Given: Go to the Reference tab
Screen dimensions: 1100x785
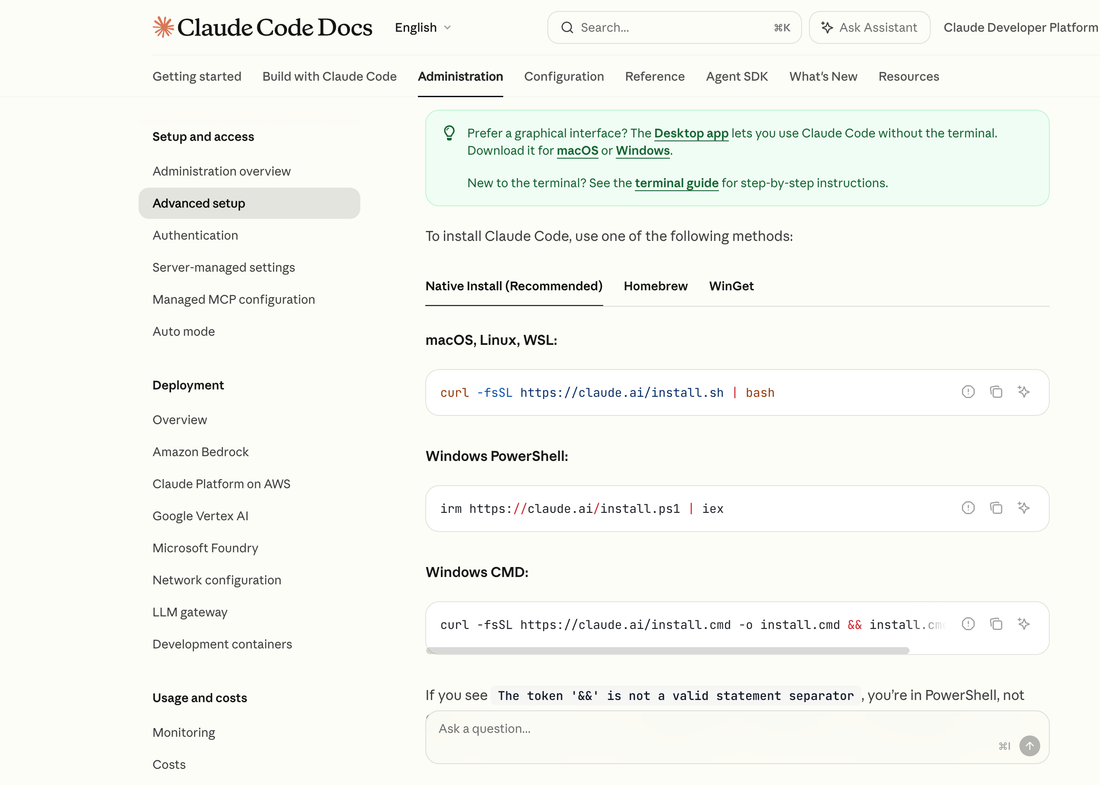Looking at the screenshot, I should 655,76.
